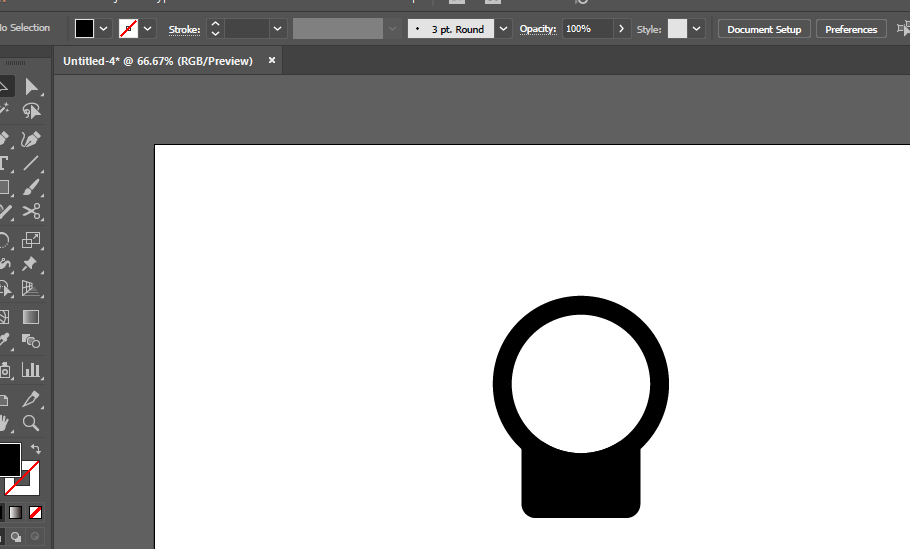Select the Column Graph tool

click(31, 370)
